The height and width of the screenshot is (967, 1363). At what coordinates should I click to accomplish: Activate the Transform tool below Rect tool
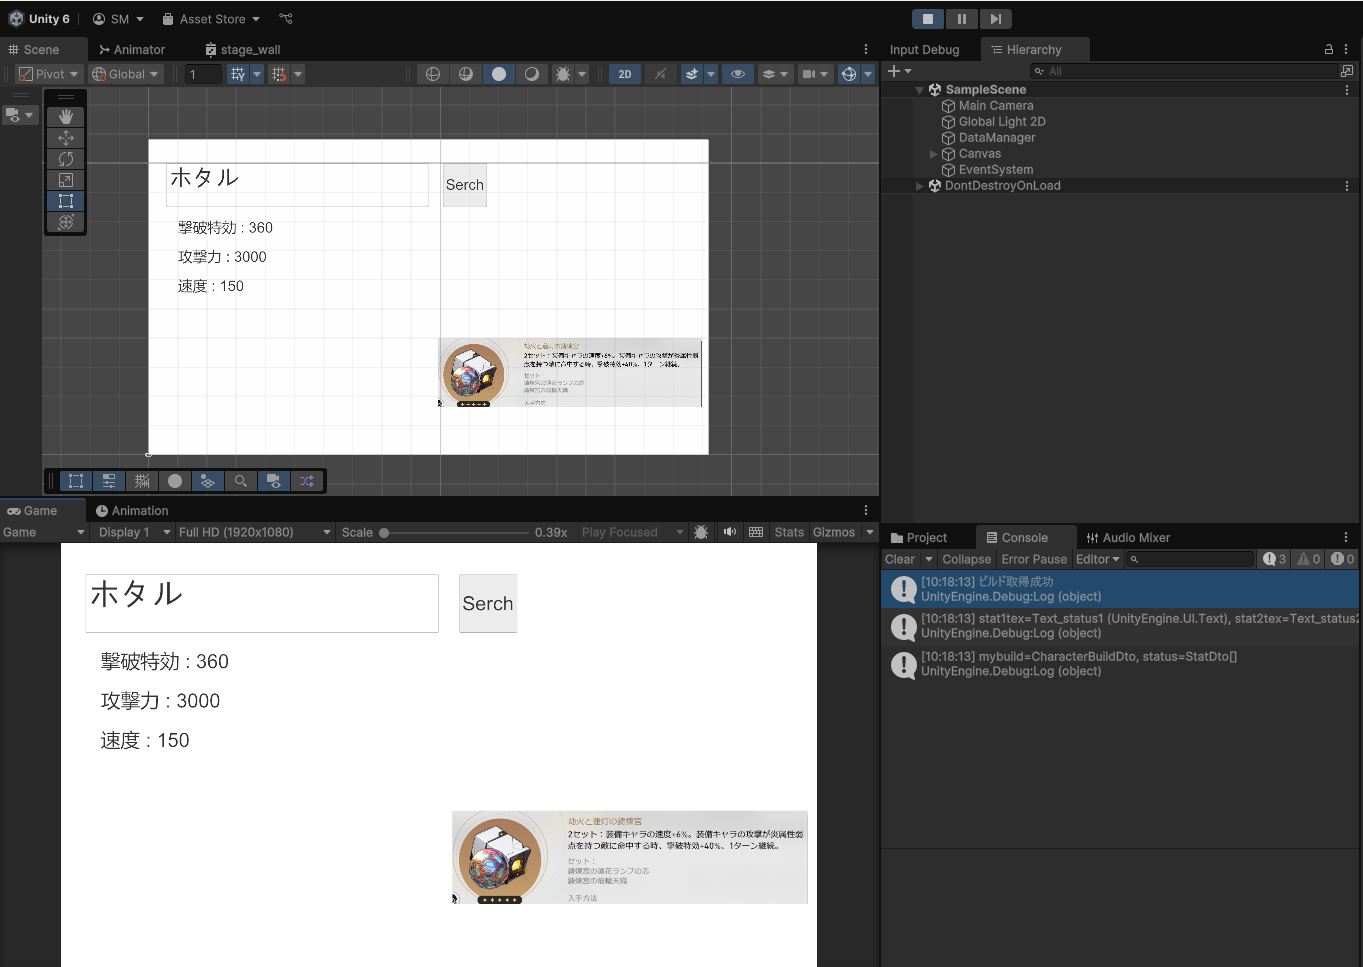[x=66, y=222]
